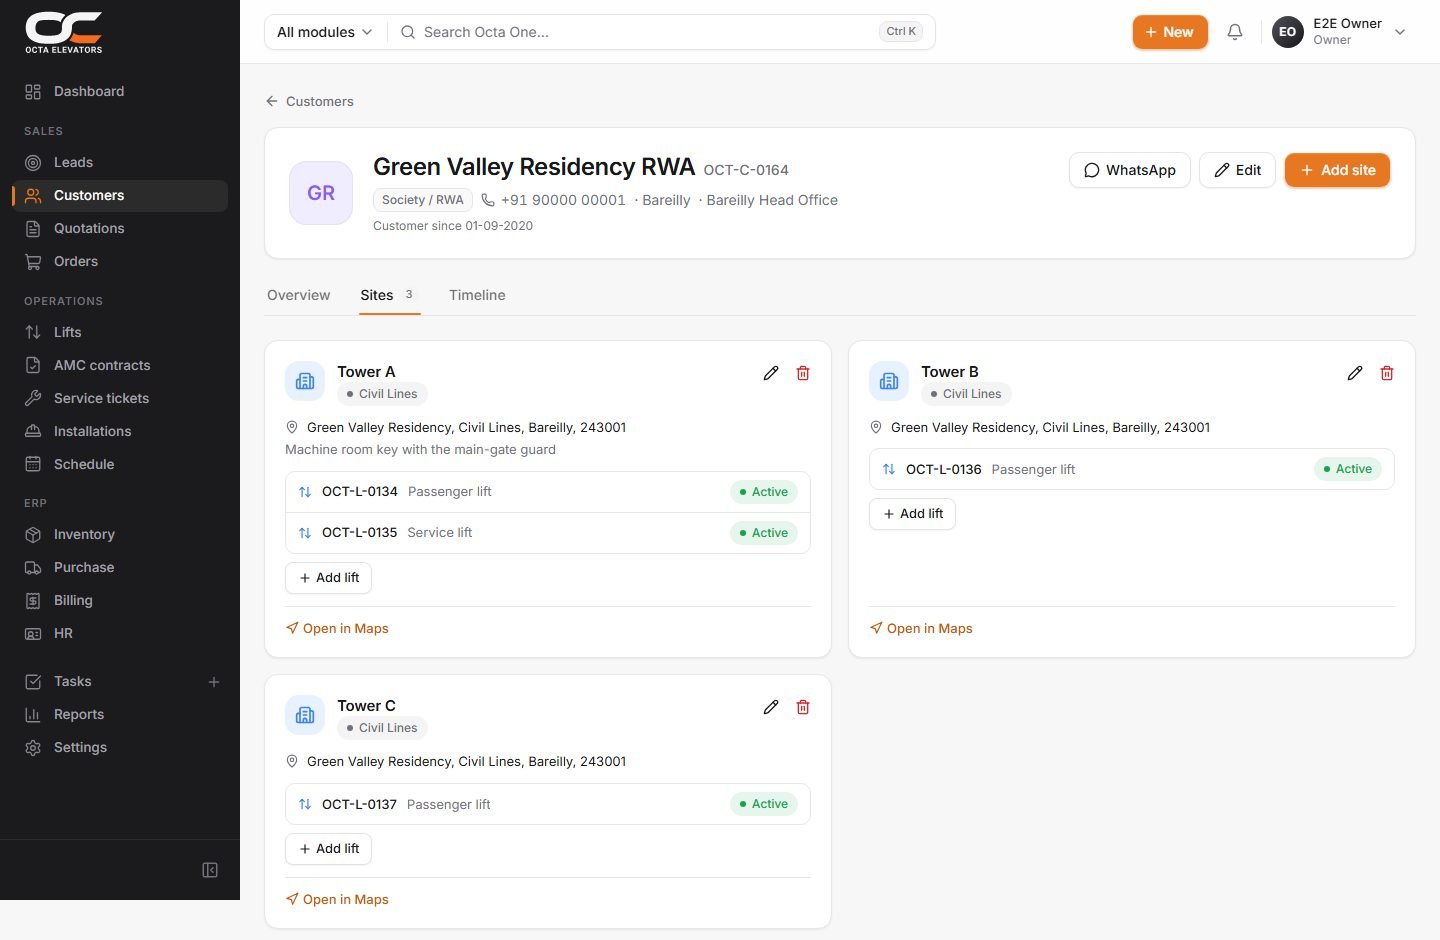
Task: Edit Tower A site with pencil icon
Action: (771, 373)
